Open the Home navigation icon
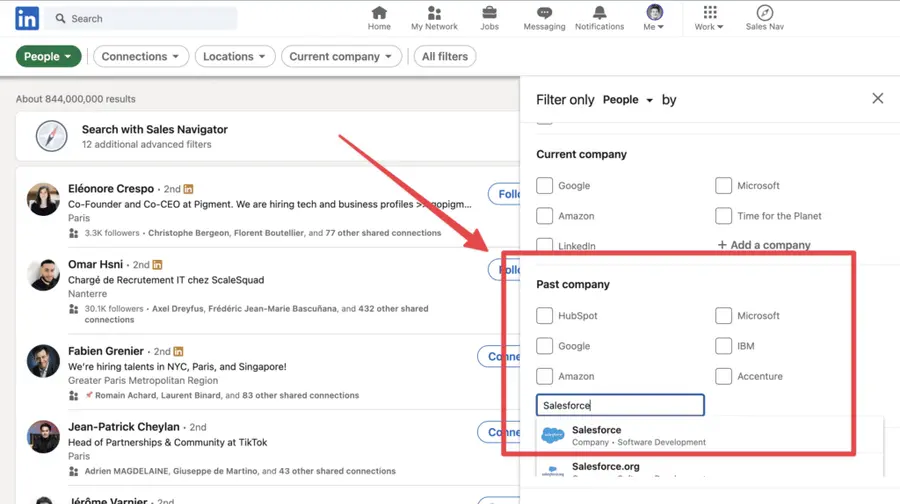The width and height of the screenshot is (900, 504). point(379,13)
